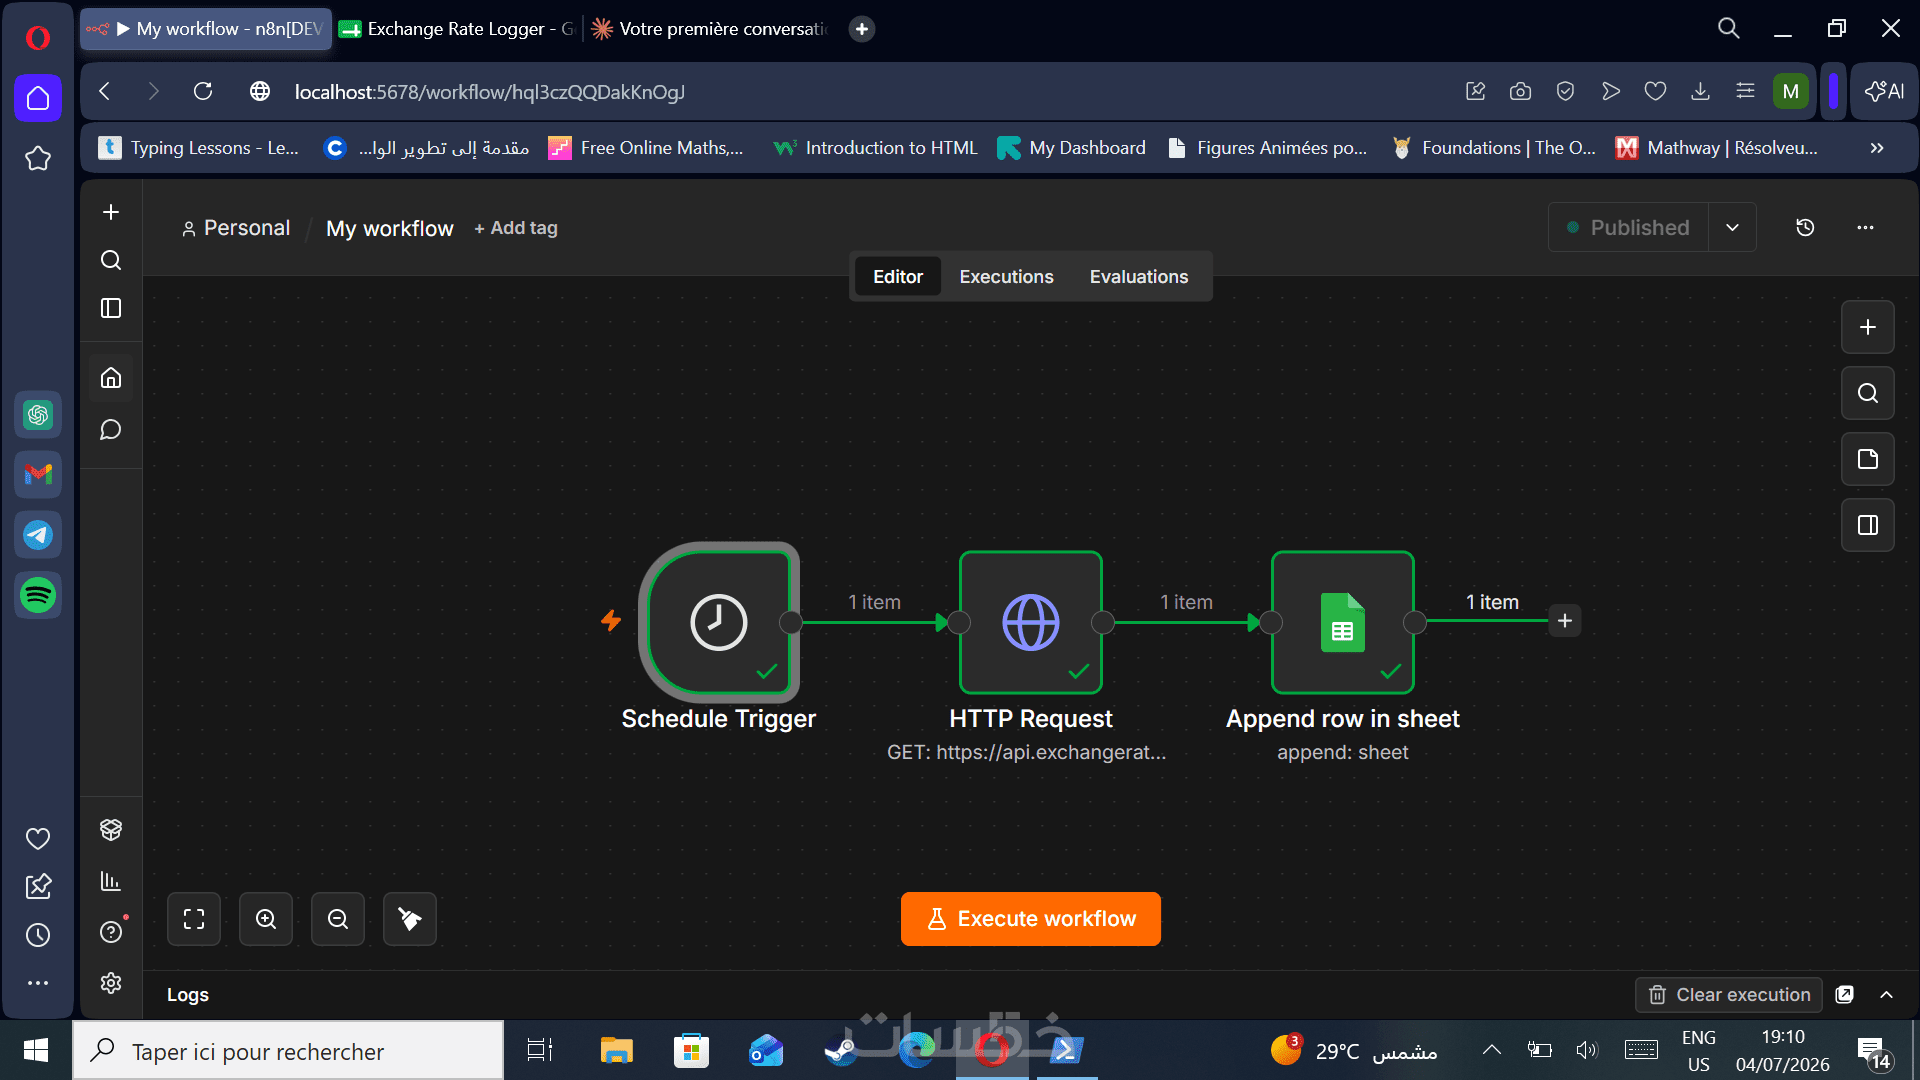Click the Windows search box

pos(288,1050)
